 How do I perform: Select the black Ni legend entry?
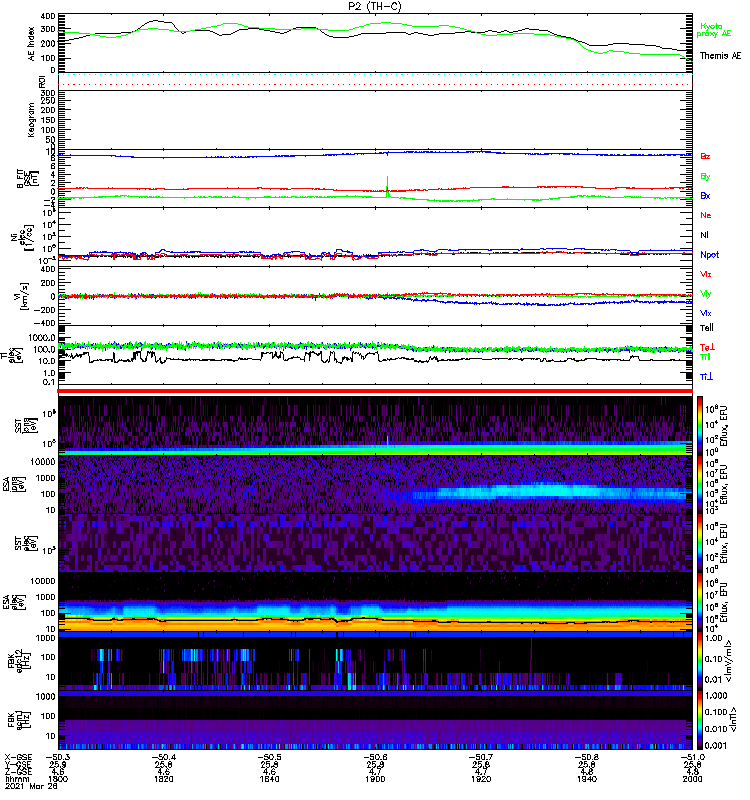click(x=704, y=235)
